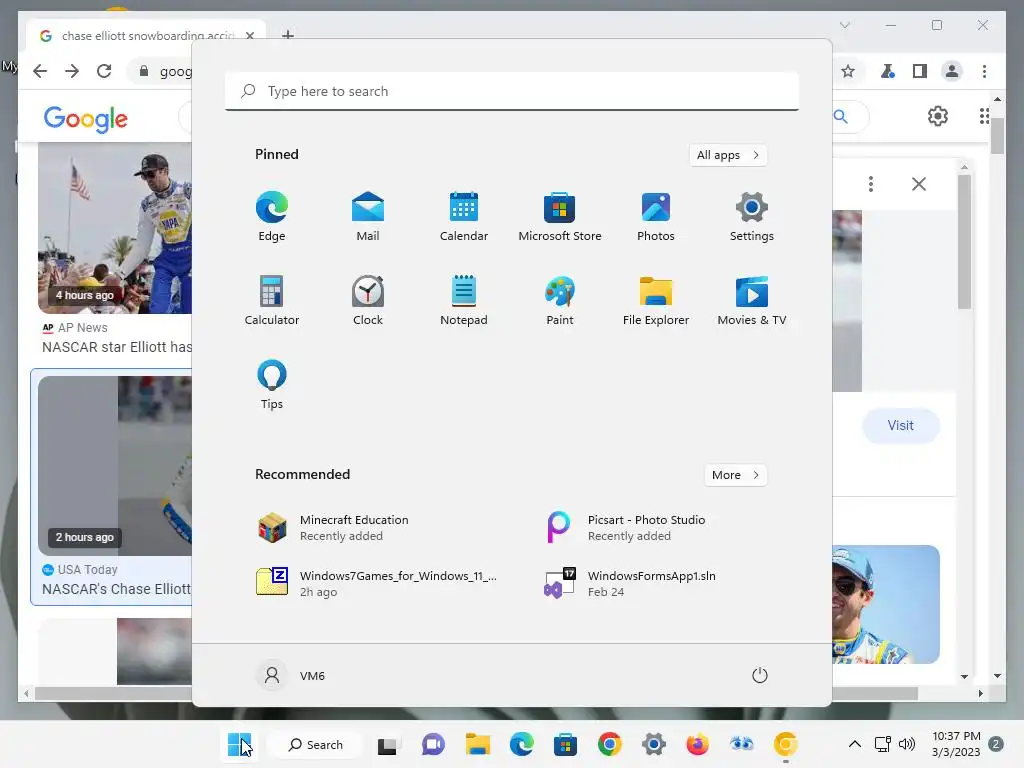Open Microsoft Store from pinned apps

(560, 217)
